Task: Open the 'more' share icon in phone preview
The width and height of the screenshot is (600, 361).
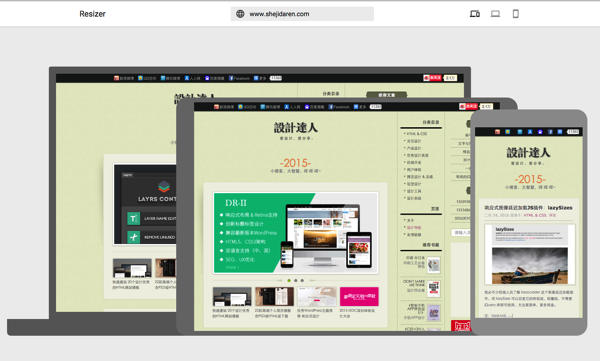Action: point(560,132)
